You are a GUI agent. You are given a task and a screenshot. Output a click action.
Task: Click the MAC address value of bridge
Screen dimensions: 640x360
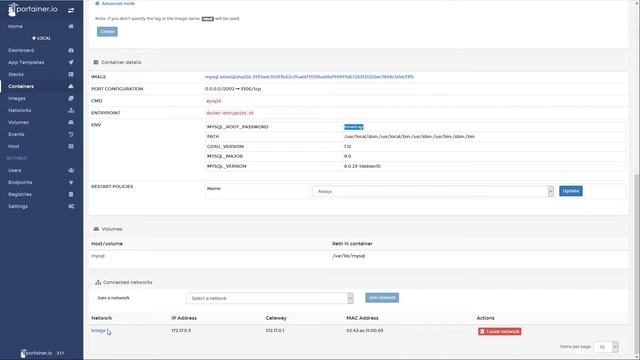point(364,331)
